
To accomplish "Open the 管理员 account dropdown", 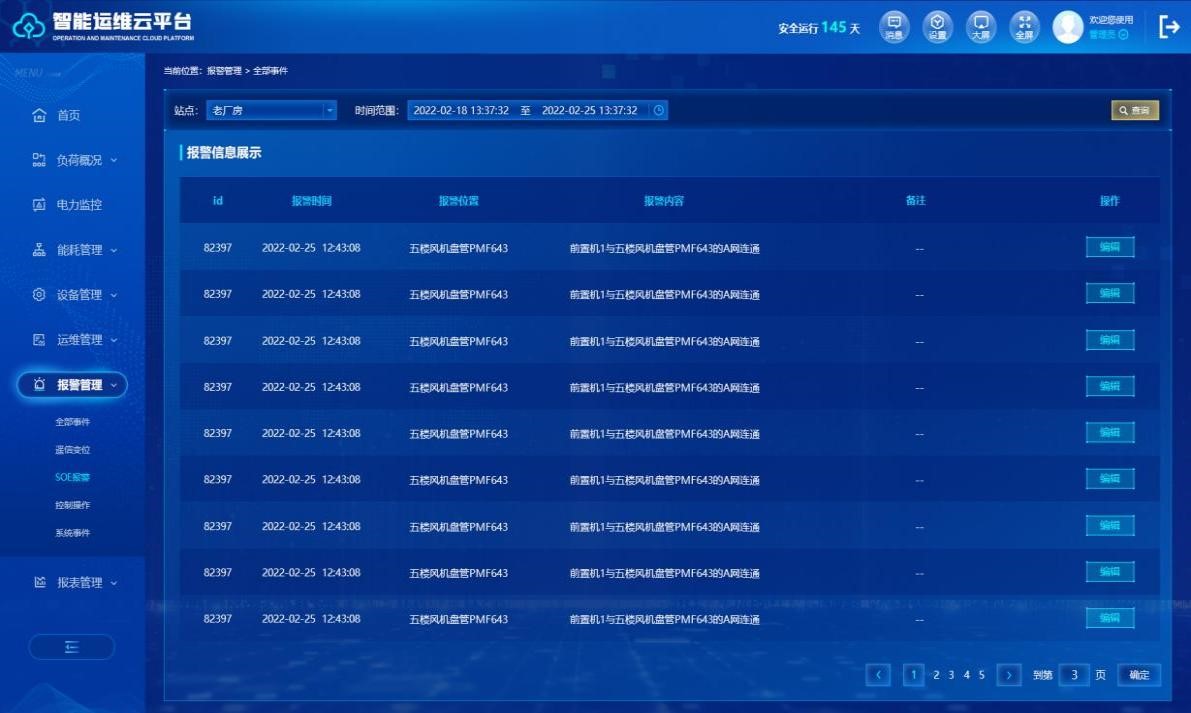I will [x=1109, y=35].
